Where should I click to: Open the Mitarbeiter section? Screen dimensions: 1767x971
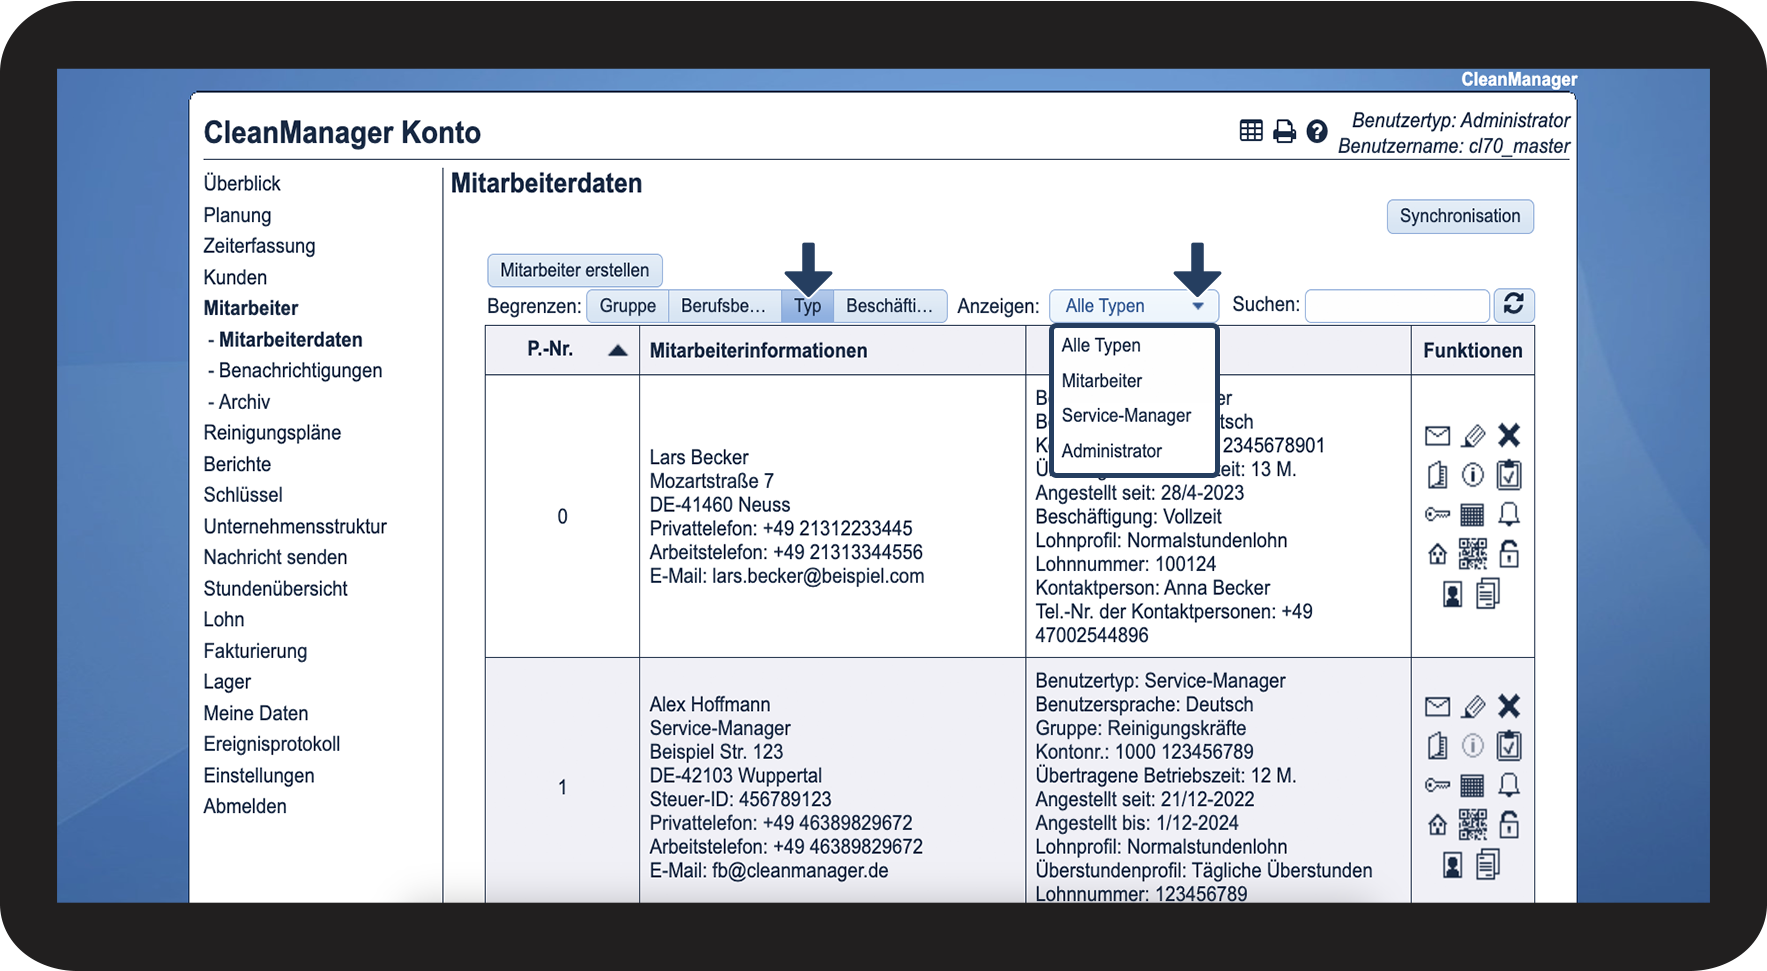[251, 308]
